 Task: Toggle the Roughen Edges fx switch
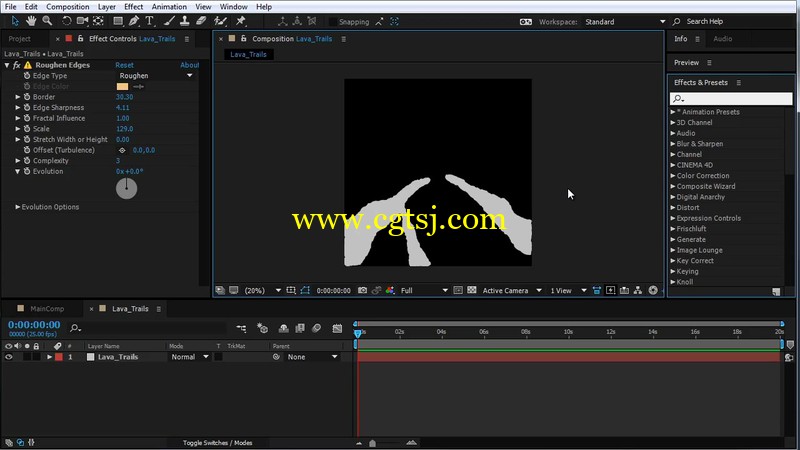click(16, 65)
